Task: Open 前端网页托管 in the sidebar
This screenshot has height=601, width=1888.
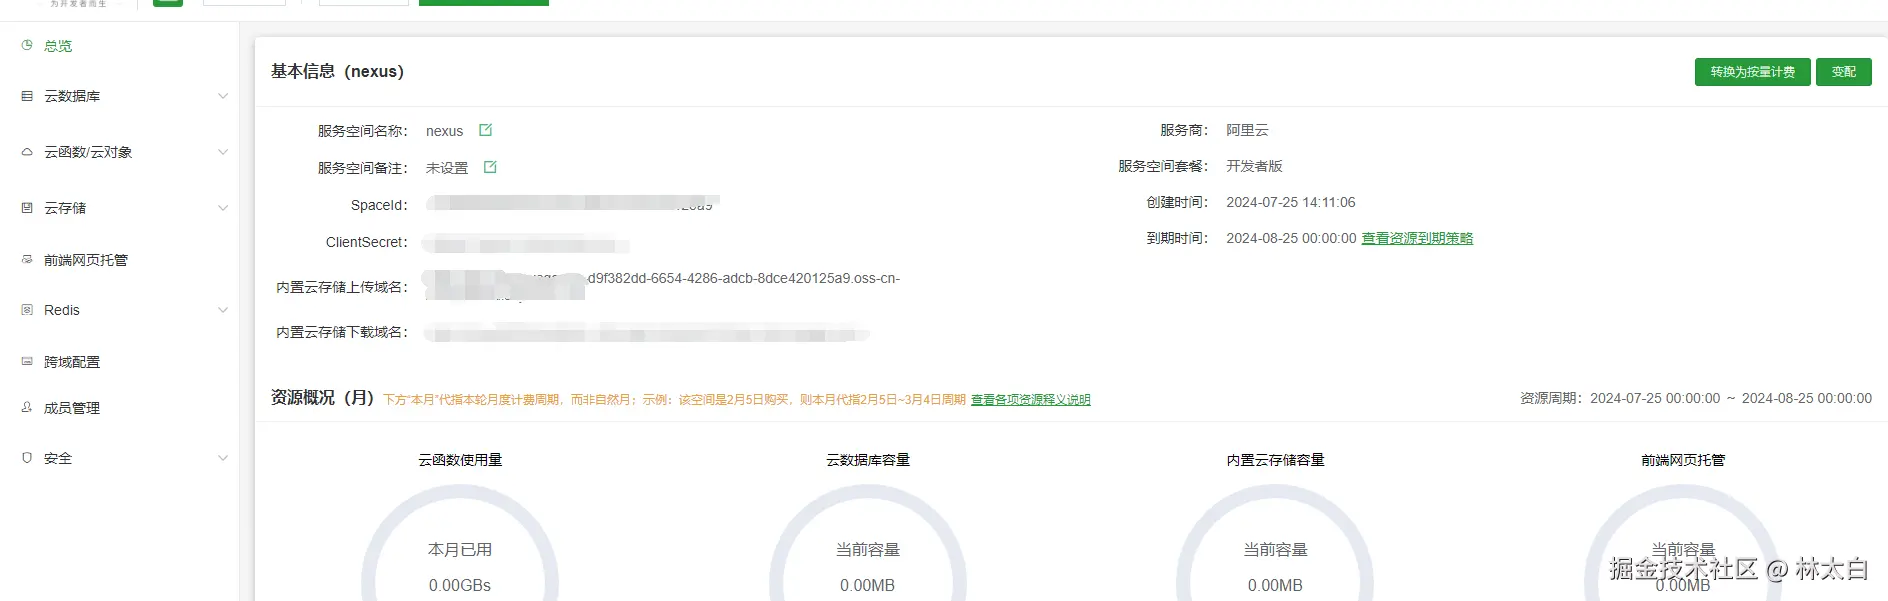Action: (86, 260)
